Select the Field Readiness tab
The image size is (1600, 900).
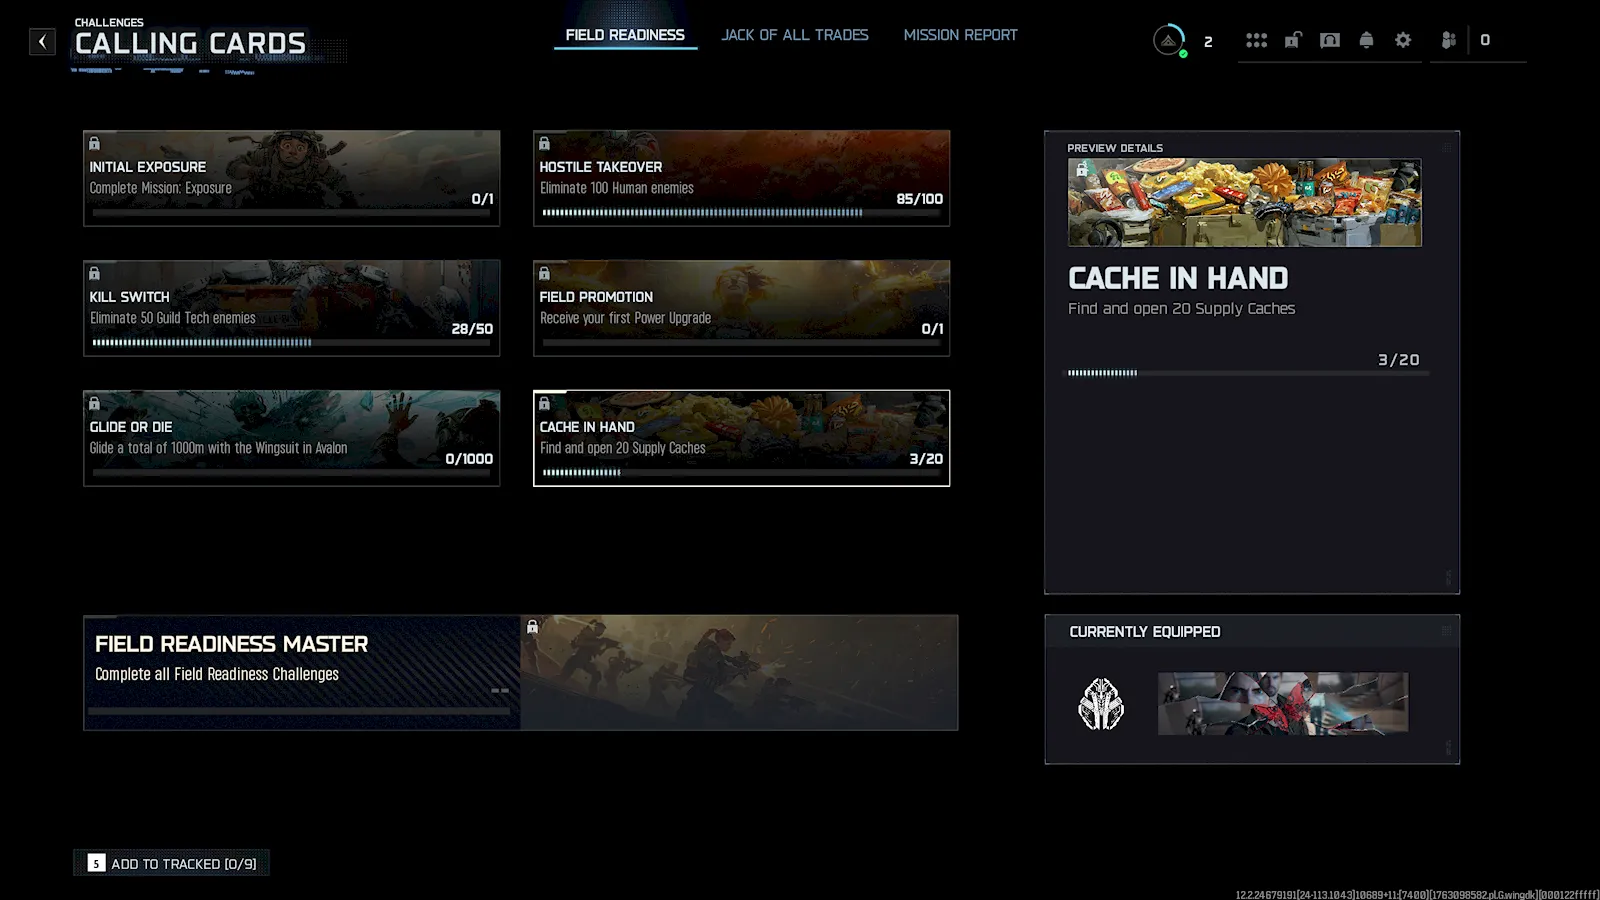625,35
